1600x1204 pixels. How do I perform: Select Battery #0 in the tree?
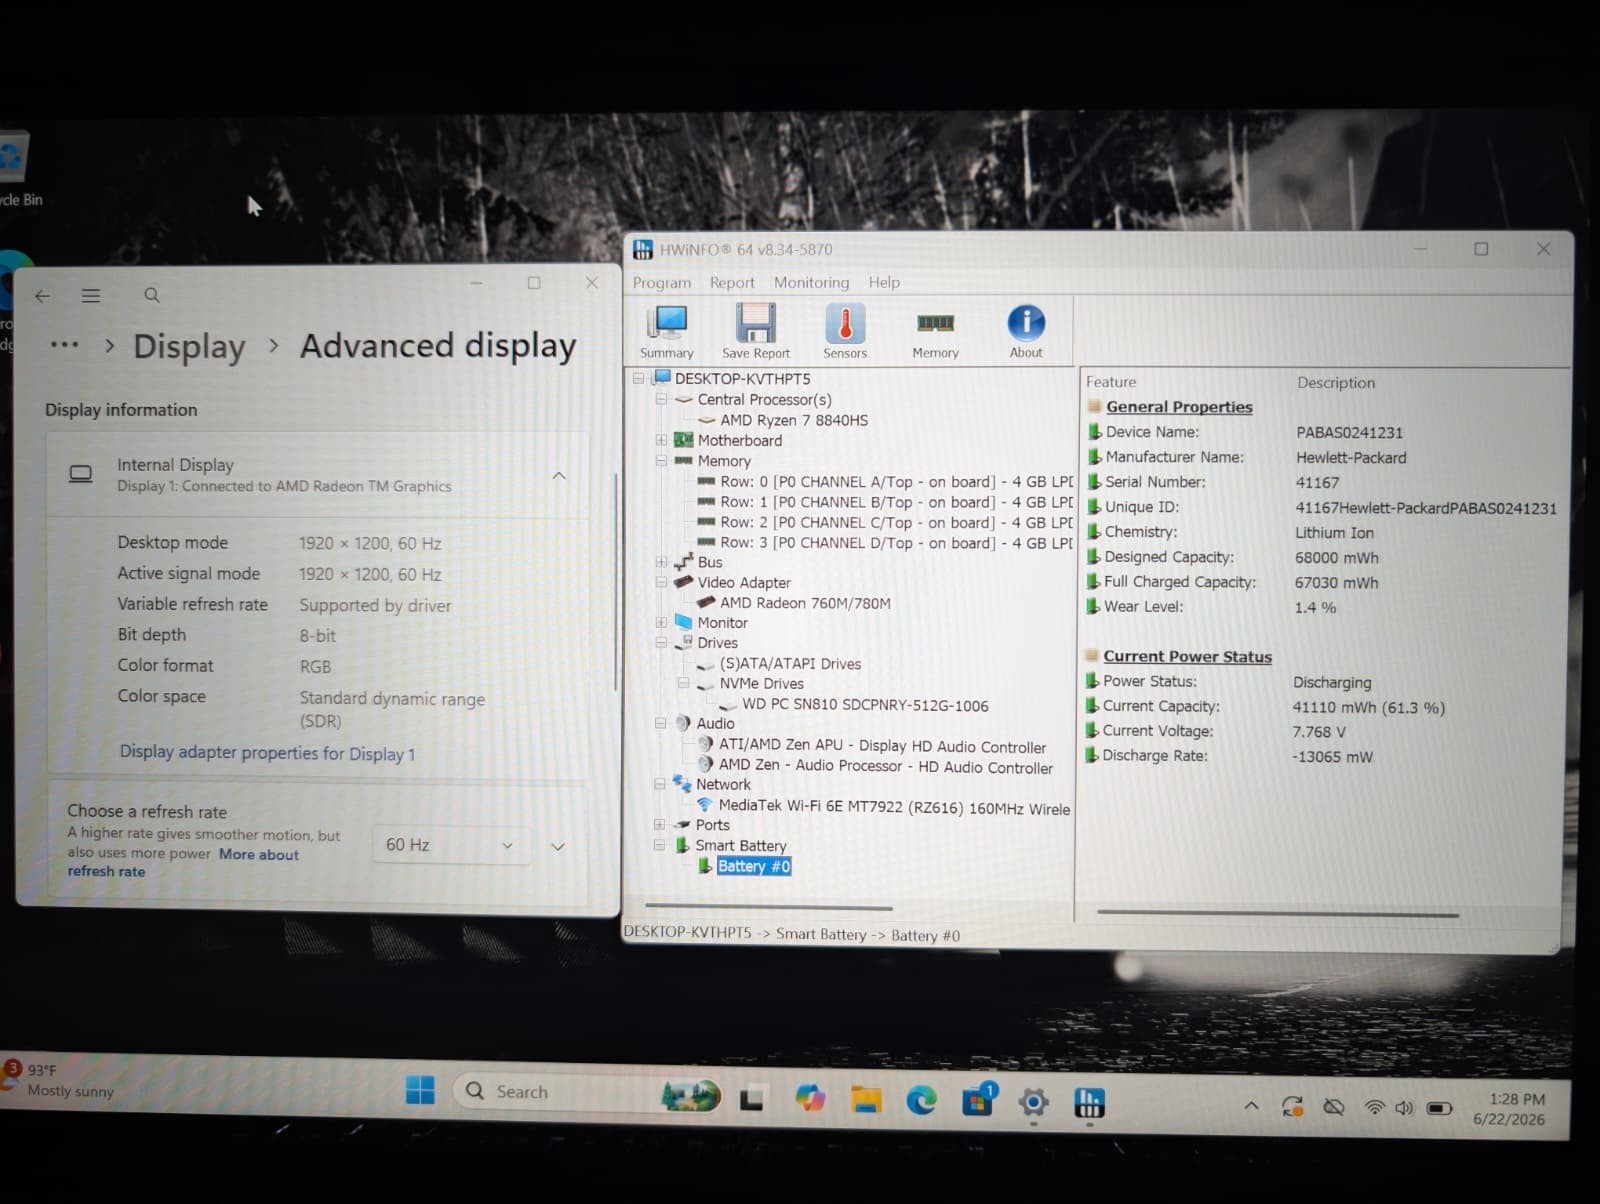[x=754, y=866]
